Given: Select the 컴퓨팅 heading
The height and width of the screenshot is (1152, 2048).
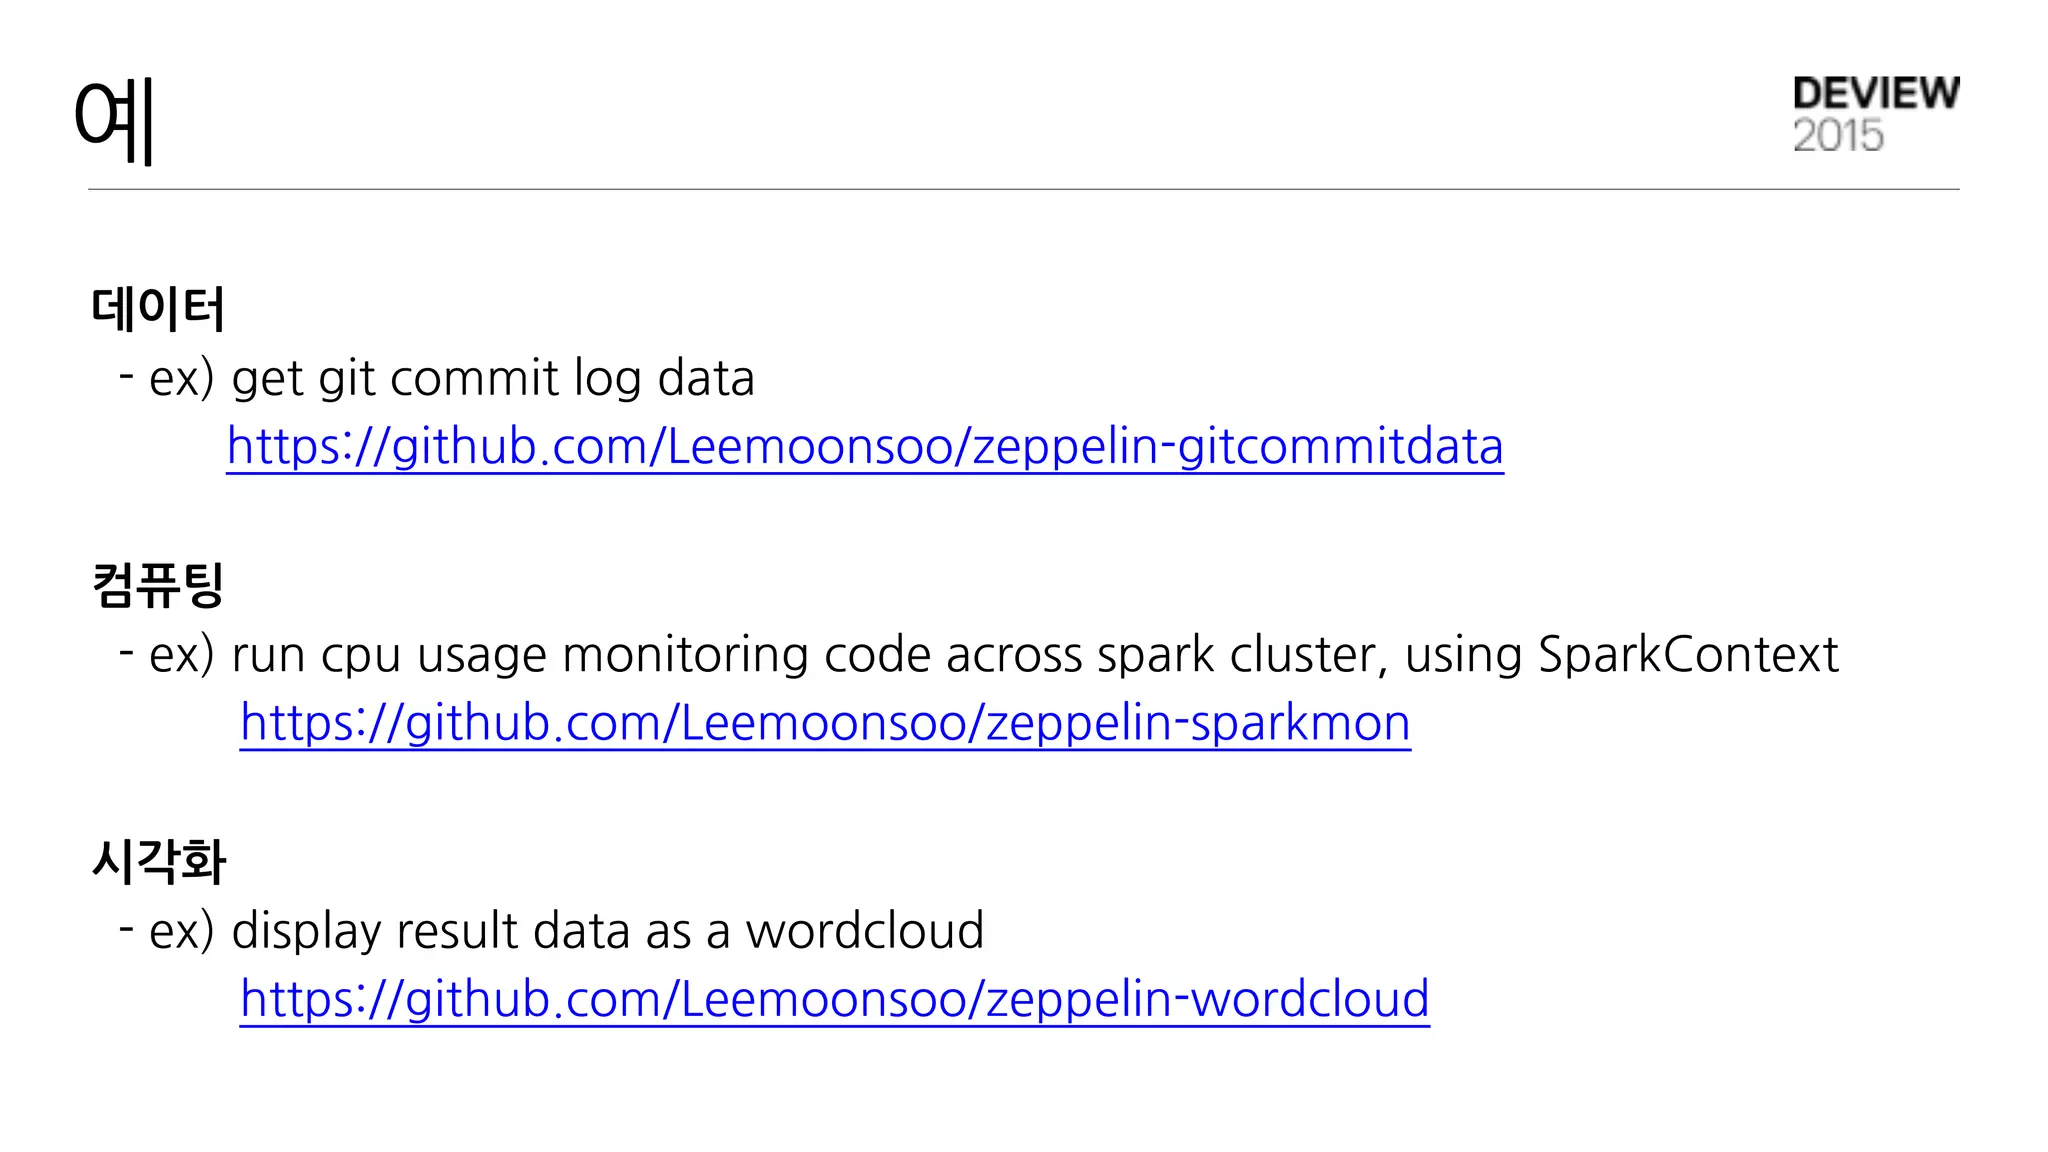Looking at the screenshot, I should tap(158, 585).
